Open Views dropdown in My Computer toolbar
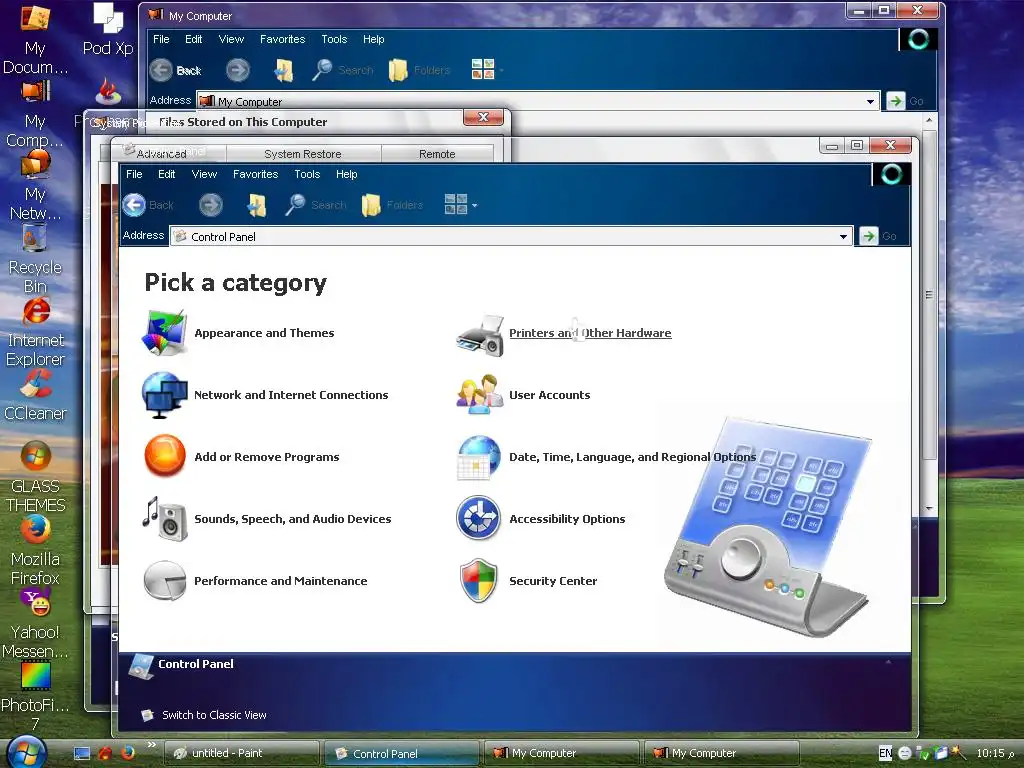The width and height of the screenshot is (1024, 768). [x=502, y=70]
